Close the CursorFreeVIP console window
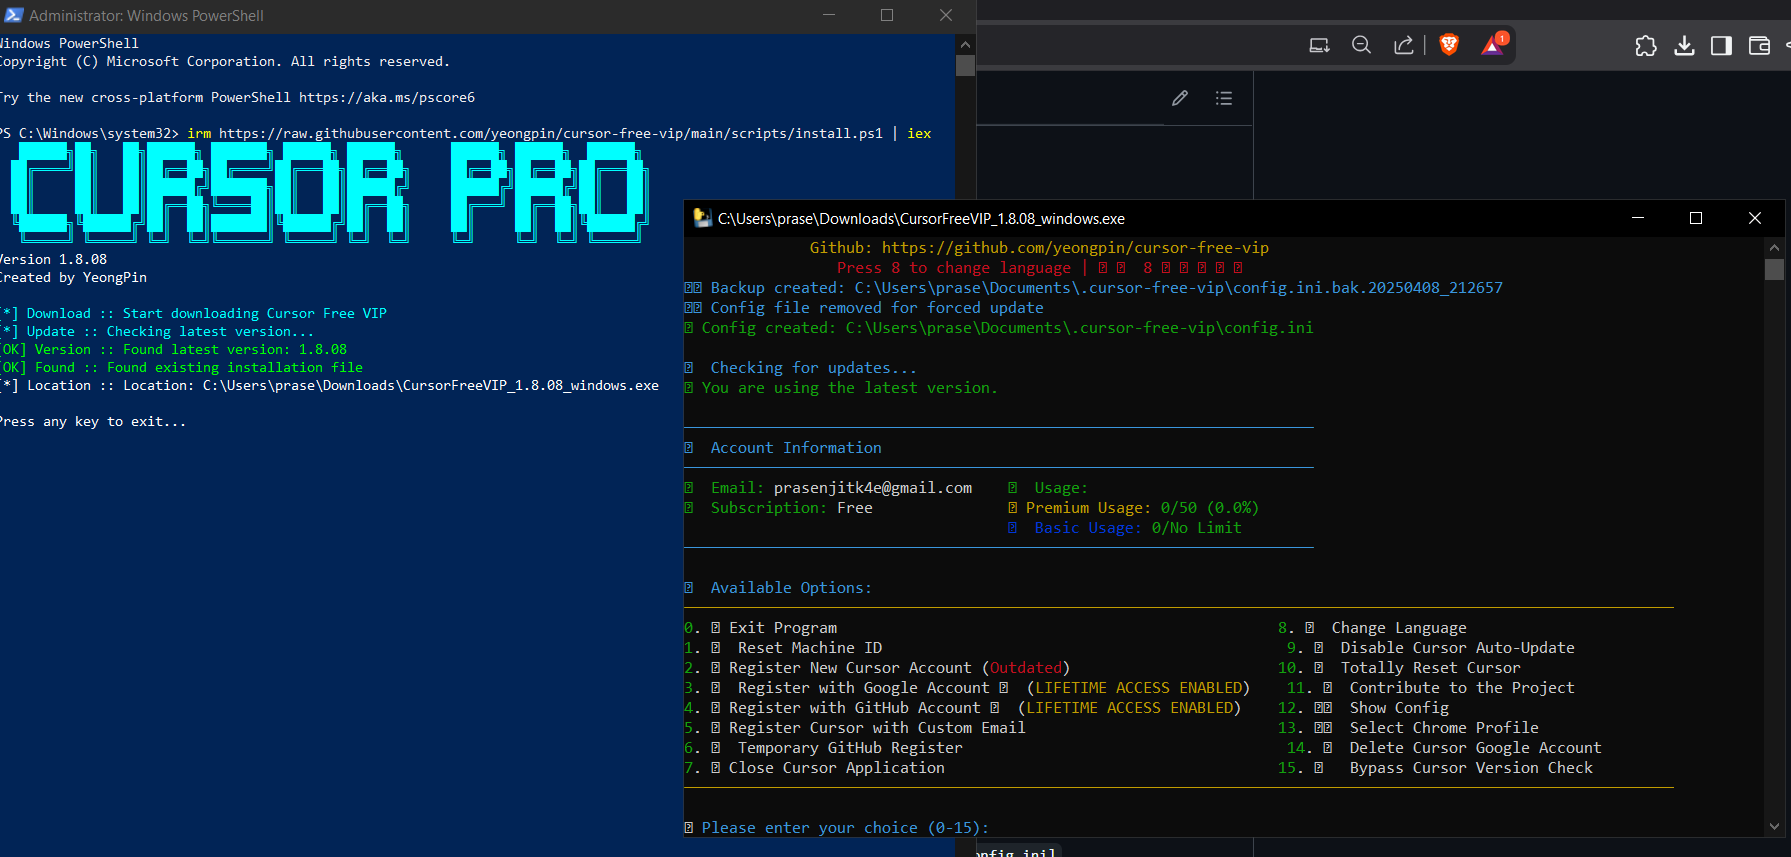Viewport: 1791px width, 857px height. [1755, 218]
